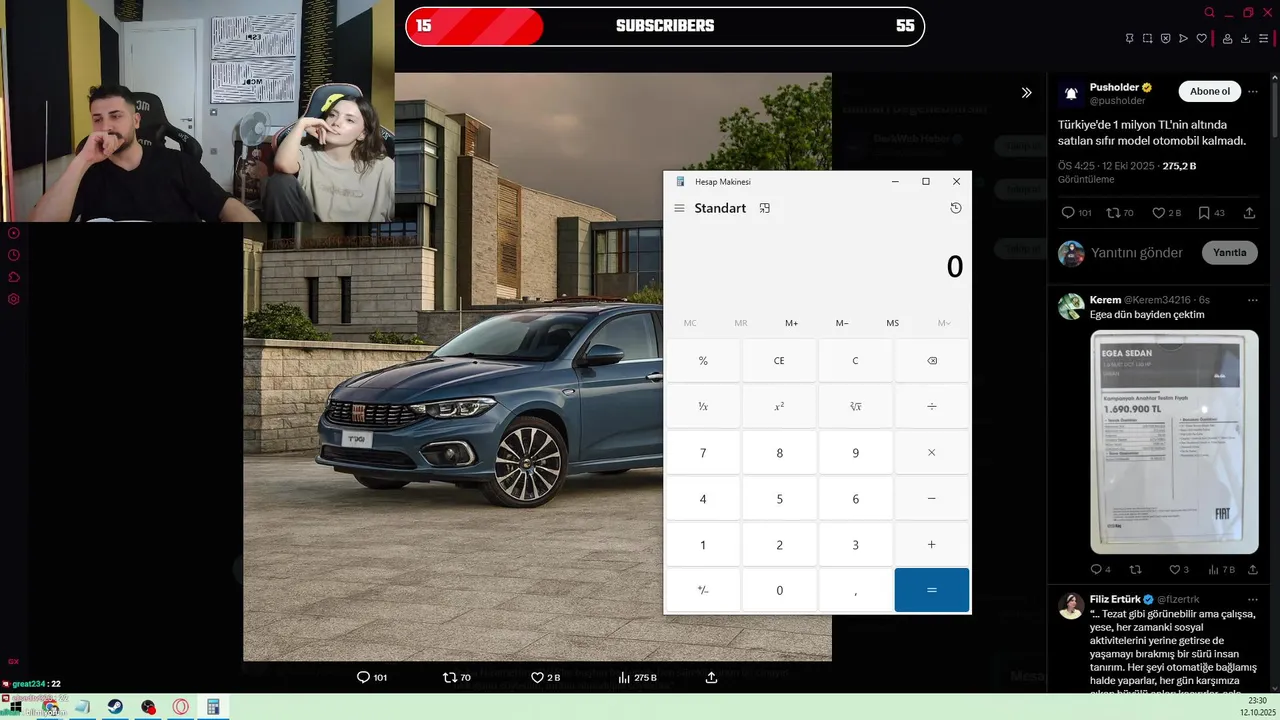Click the Yanıtını gönder reply field
Viewport: 1280px width, 720px height.
[x=1136, y=253]
